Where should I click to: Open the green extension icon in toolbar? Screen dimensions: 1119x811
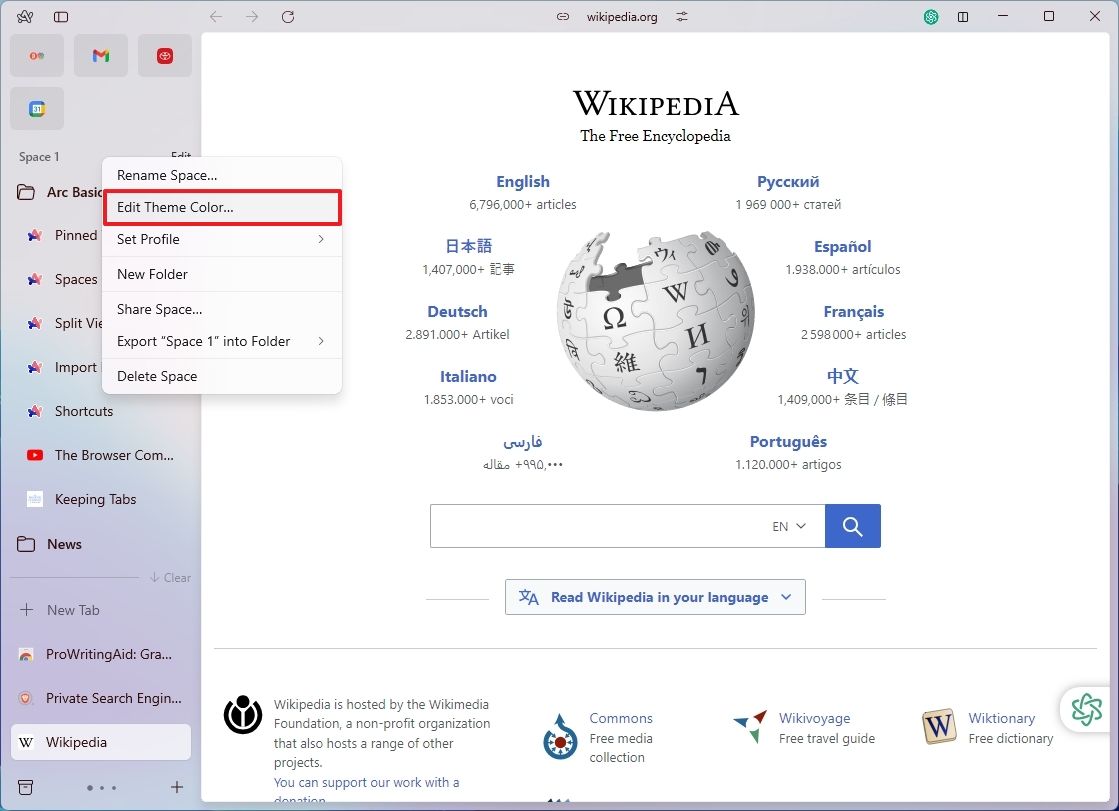[929, 17]
